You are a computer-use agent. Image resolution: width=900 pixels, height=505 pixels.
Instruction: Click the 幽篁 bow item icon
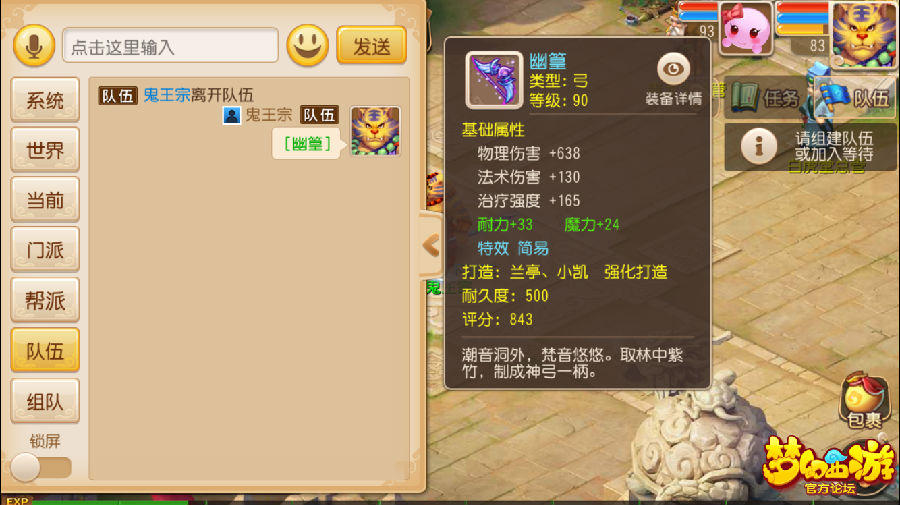coord(494,80)
